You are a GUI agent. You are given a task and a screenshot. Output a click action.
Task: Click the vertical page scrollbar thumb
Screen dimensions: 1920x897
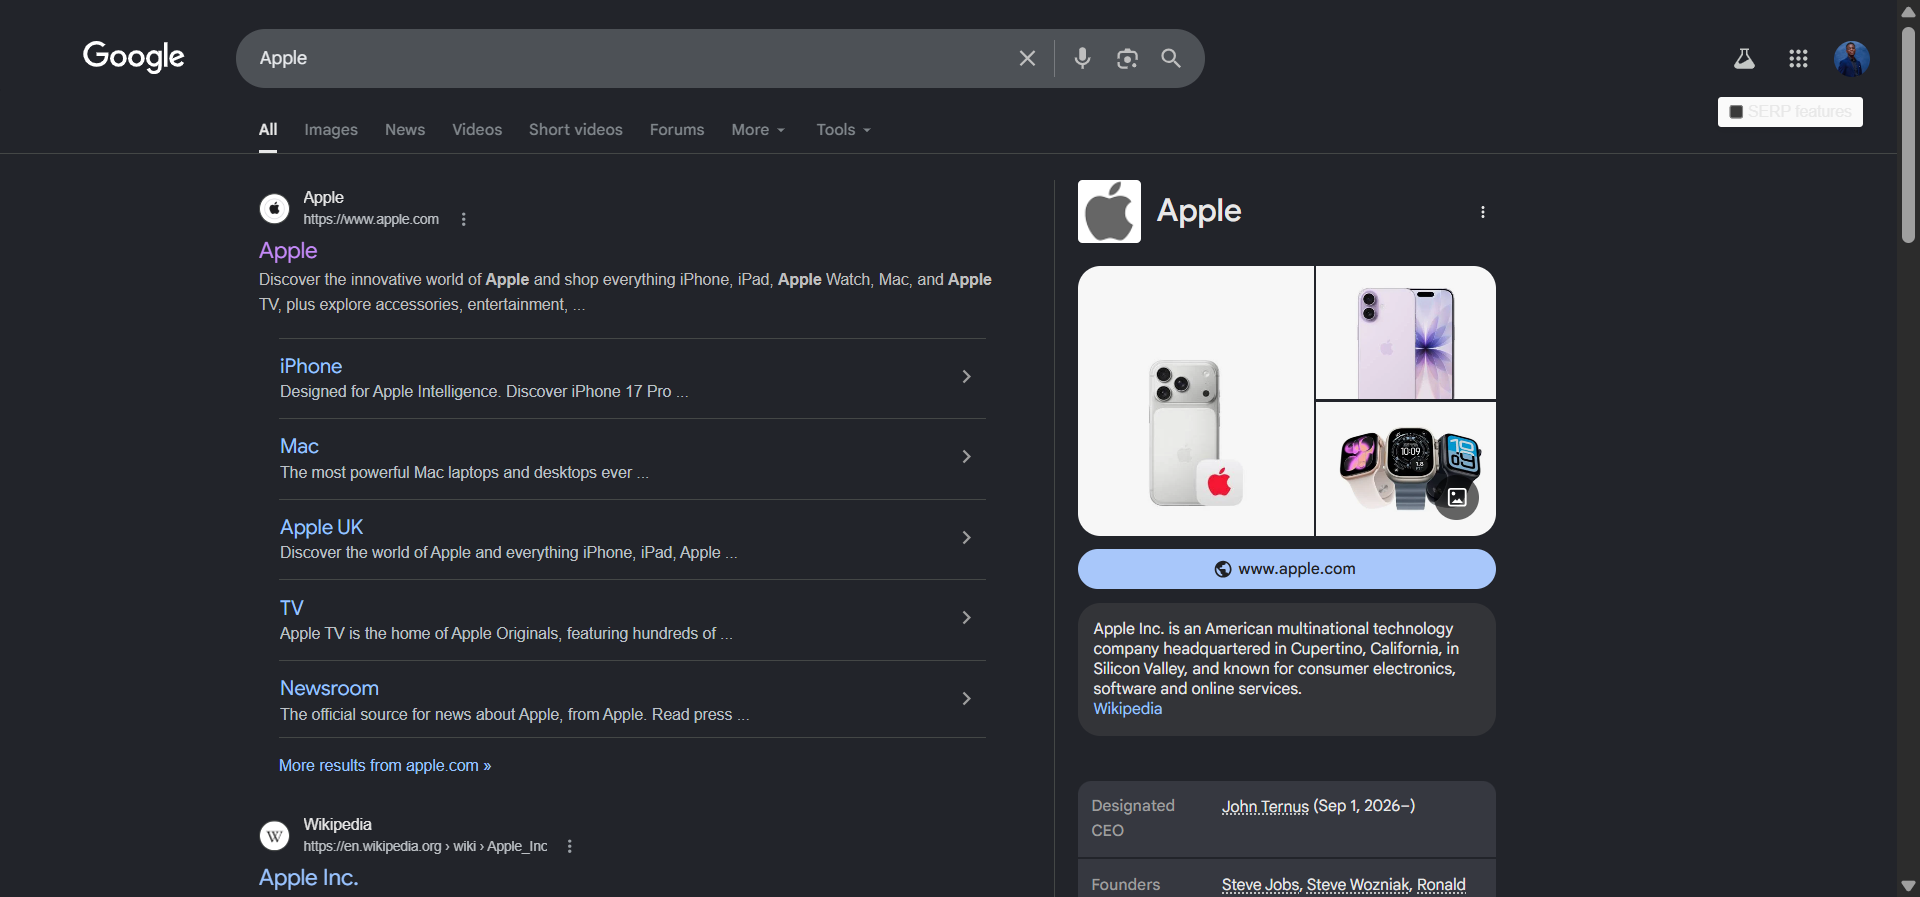[x=1908, y=134]
